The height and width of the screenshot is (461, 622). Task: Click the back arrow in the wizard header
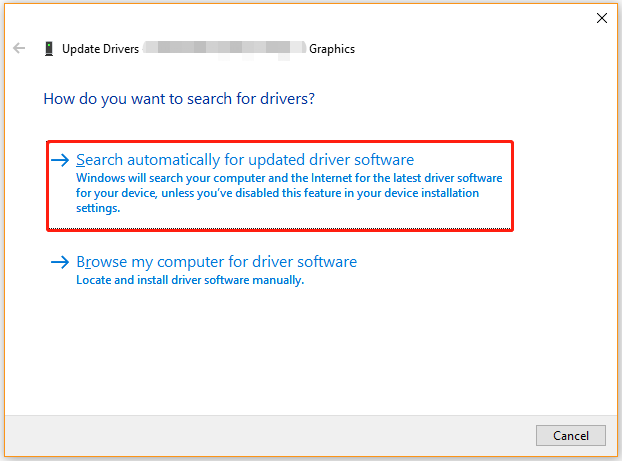pos(19,48)
